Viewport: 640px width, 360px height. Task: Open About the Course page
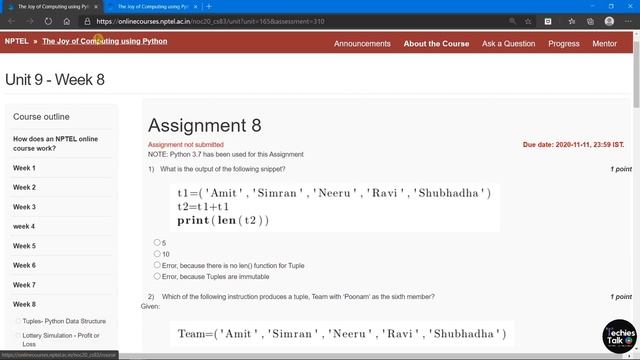pyautogui.click(x=436, y=44)
